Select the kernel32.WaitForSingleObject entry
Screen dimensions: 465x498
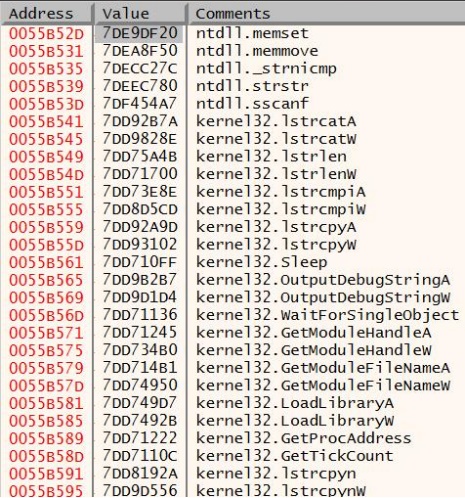coord(327,315)
